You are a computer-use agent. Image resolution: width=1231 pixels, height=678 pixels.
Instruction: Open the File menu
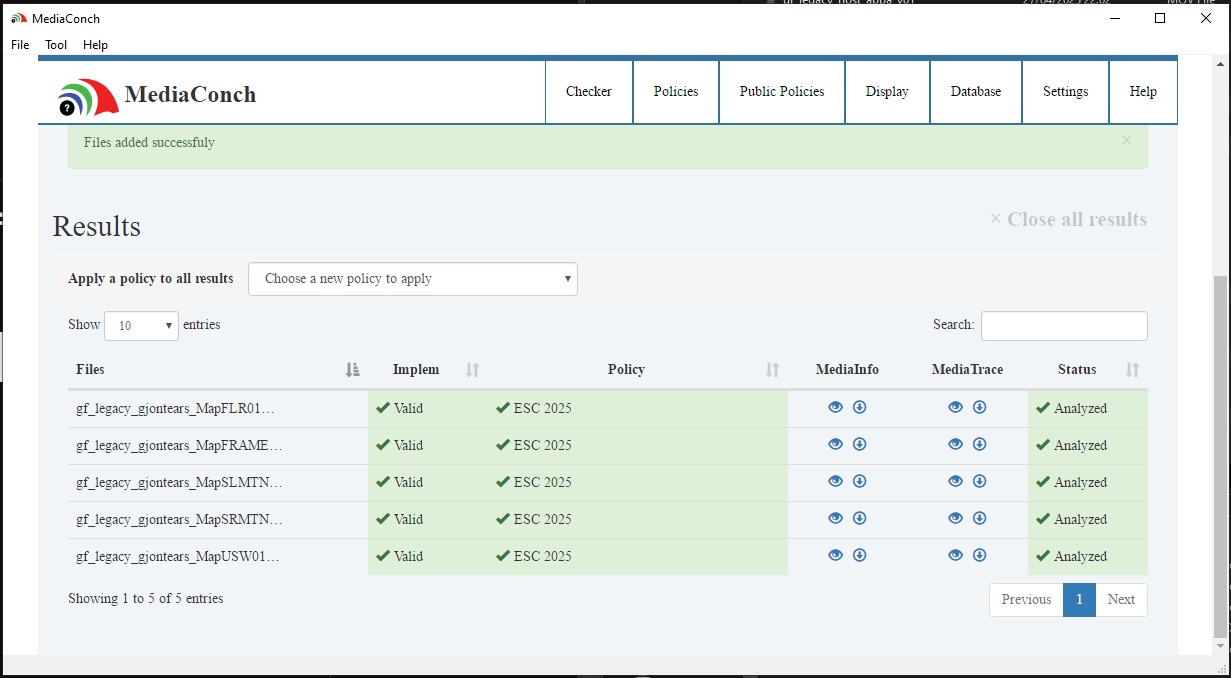[x=20, y=45]
